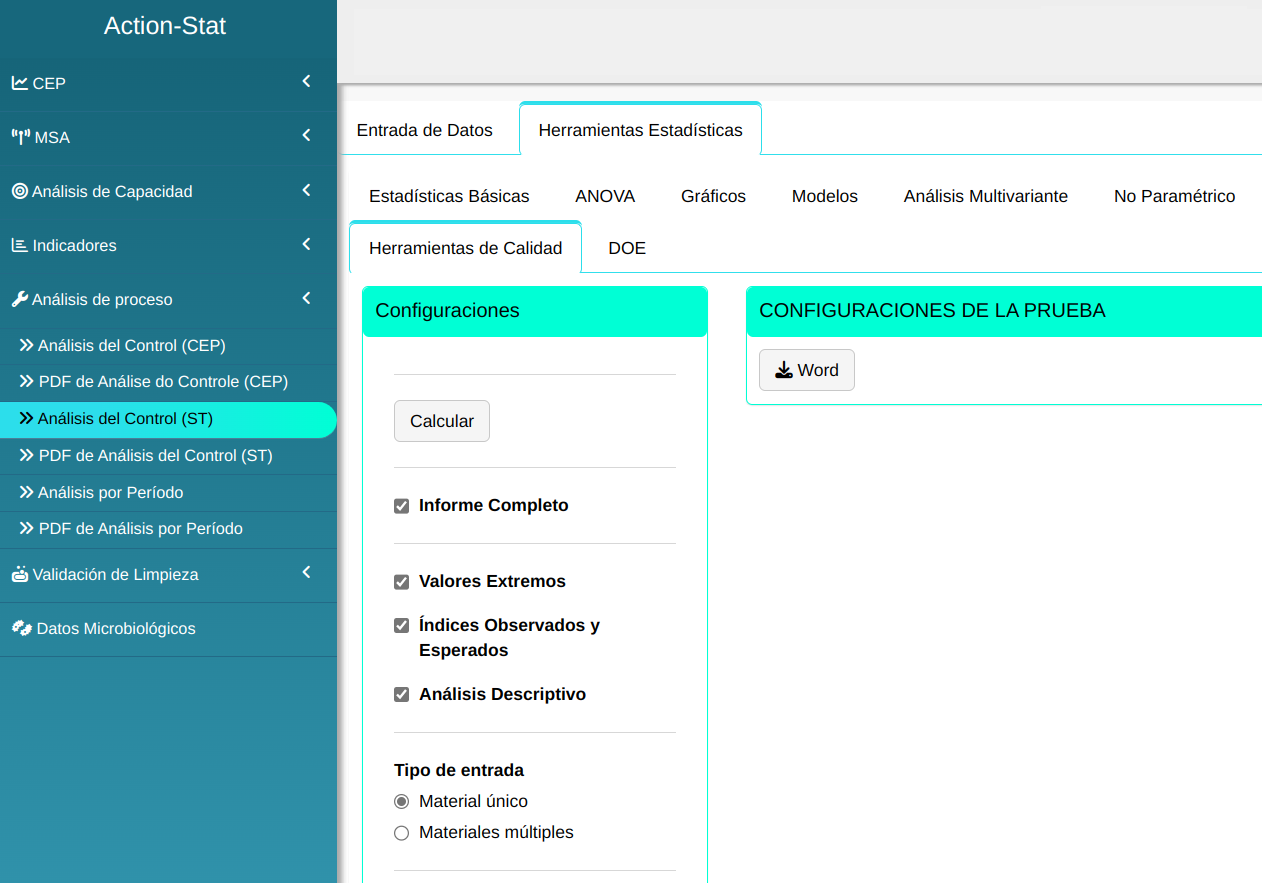
Task: Expand the MSA section arrow
Action: (x=307, y=136)
